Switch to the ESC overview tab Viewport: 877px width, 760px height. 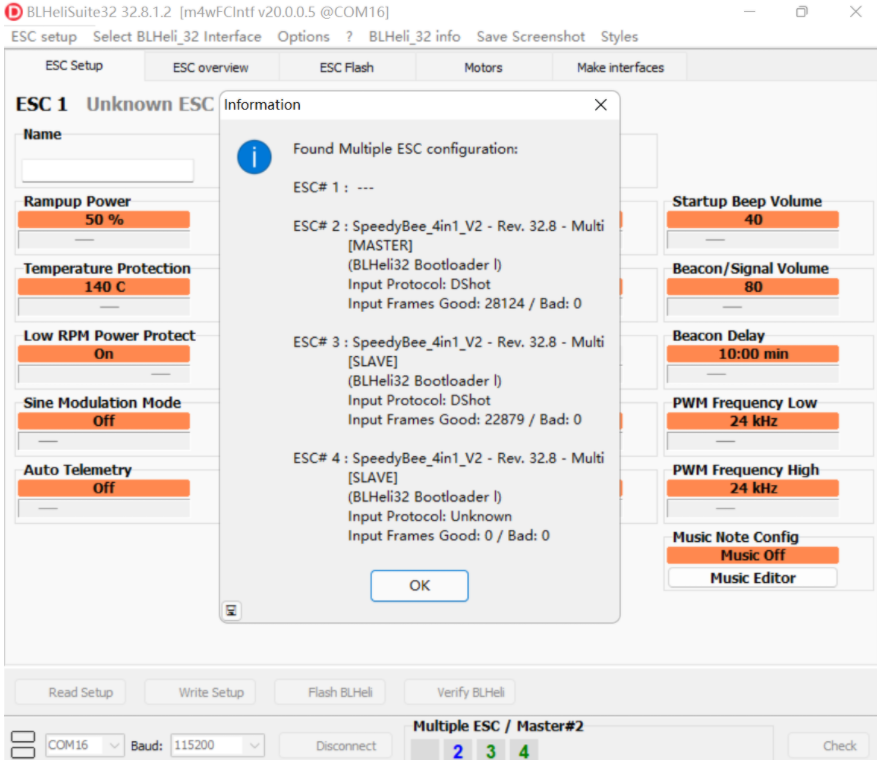click(211, 68)
